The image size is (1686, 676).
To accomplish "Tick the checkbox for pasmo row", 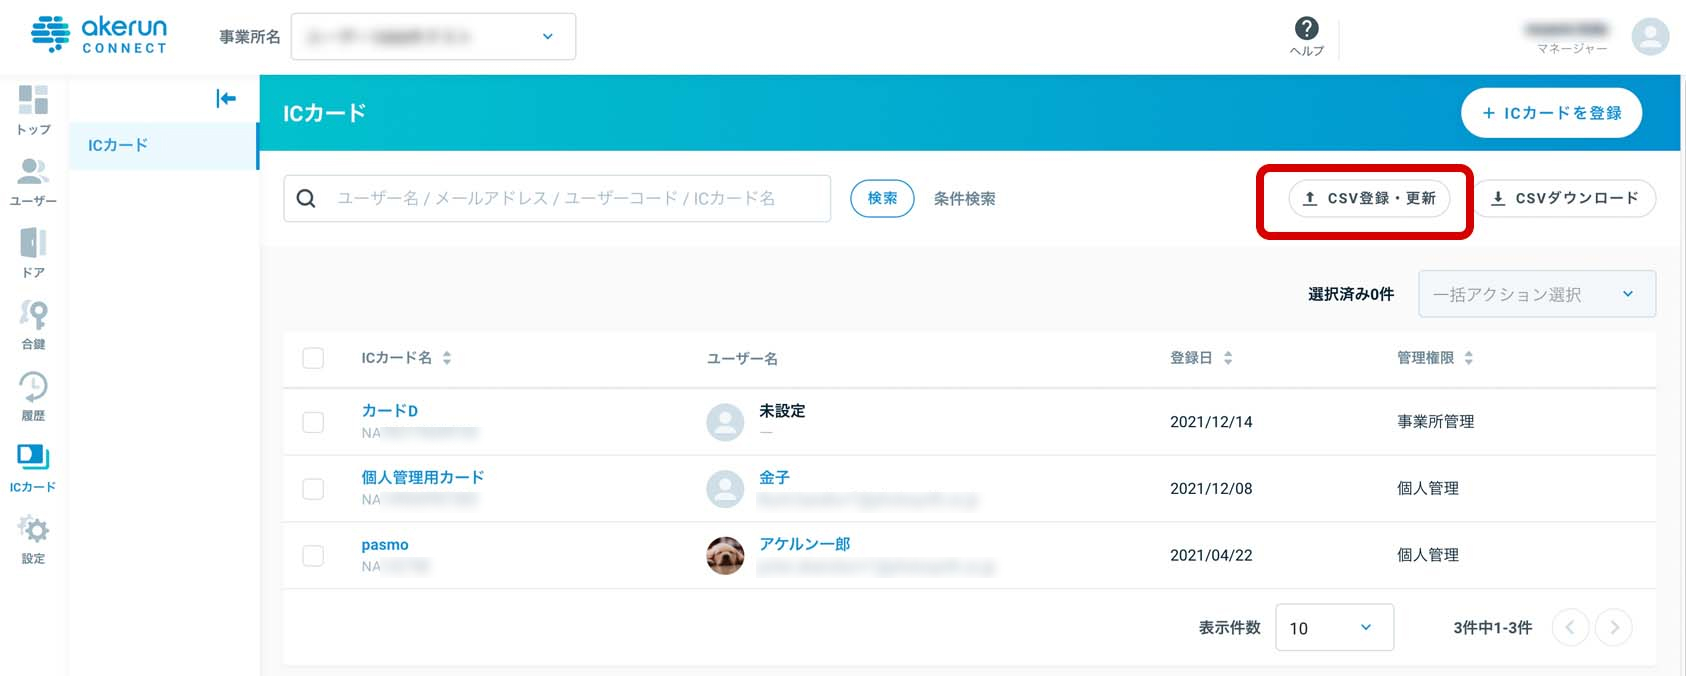I will pyautogui.click(x=313, y=555).
